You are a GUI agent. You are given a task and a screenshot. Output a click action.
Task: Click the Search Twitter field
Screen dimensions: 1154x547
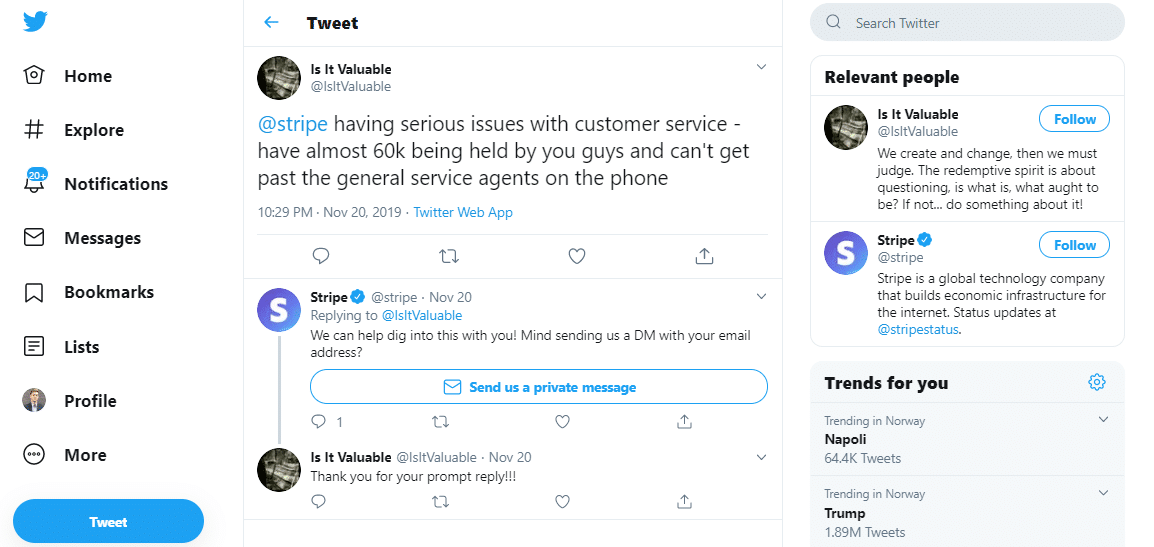pyautogui.click(x=967, y=23)
